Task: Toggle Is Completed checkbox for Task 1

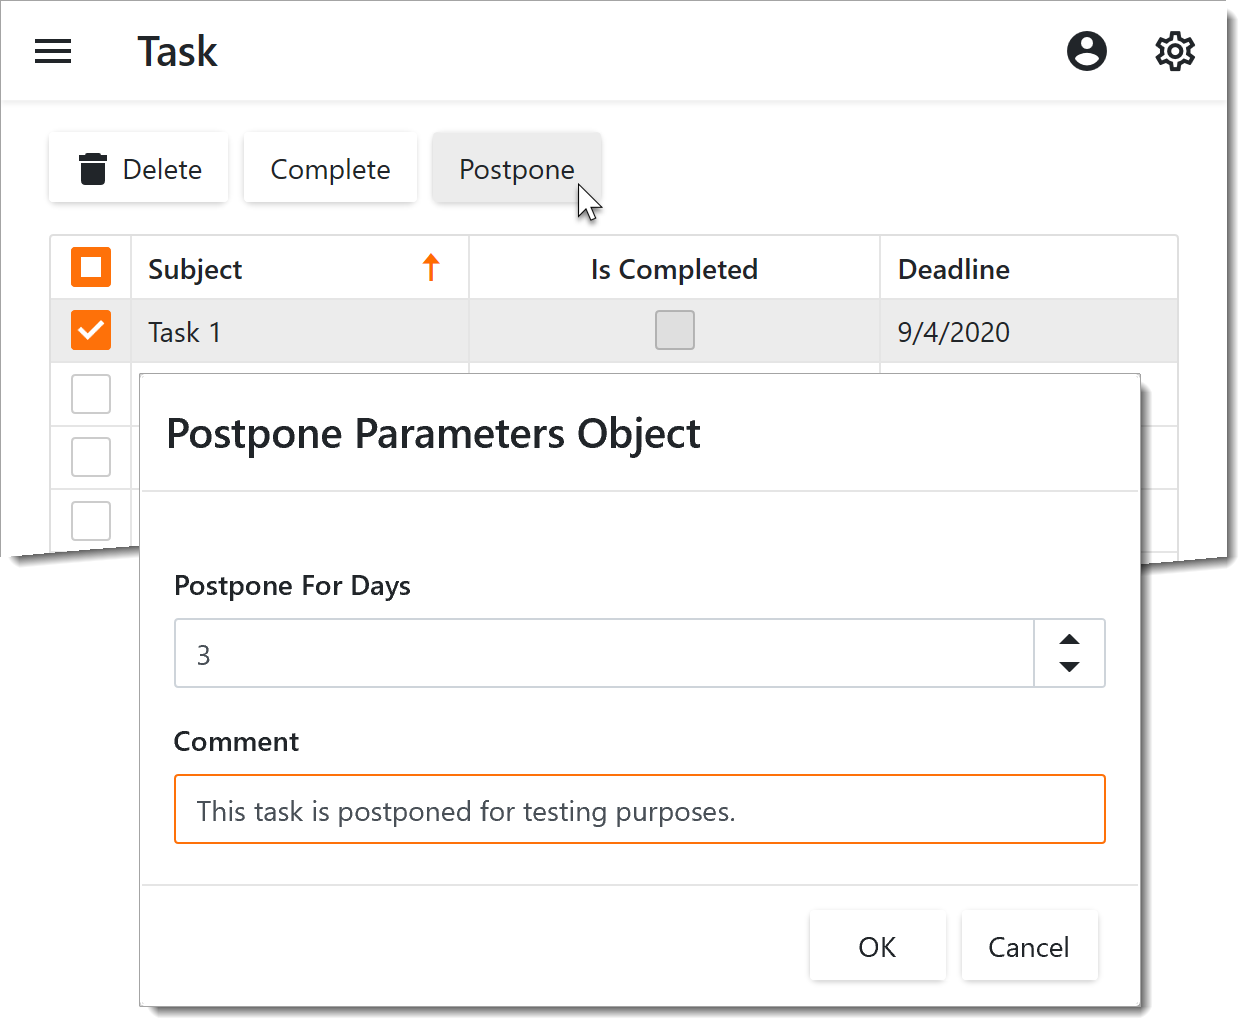Action: [x=674, y=331]
